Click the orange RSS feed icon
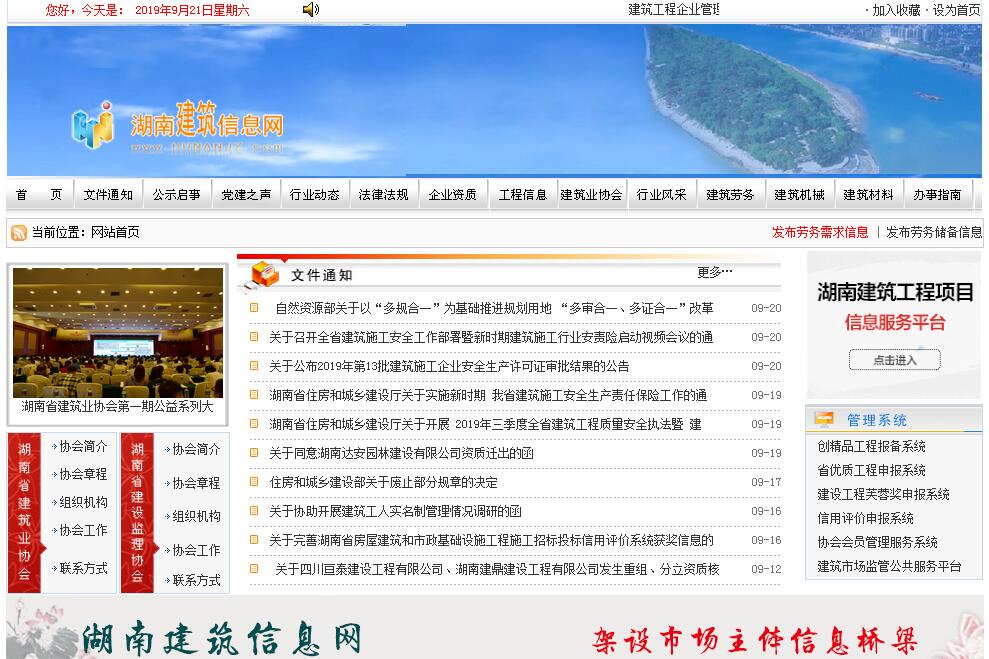This screenshot has width=989, height=659. pos(19,233)
